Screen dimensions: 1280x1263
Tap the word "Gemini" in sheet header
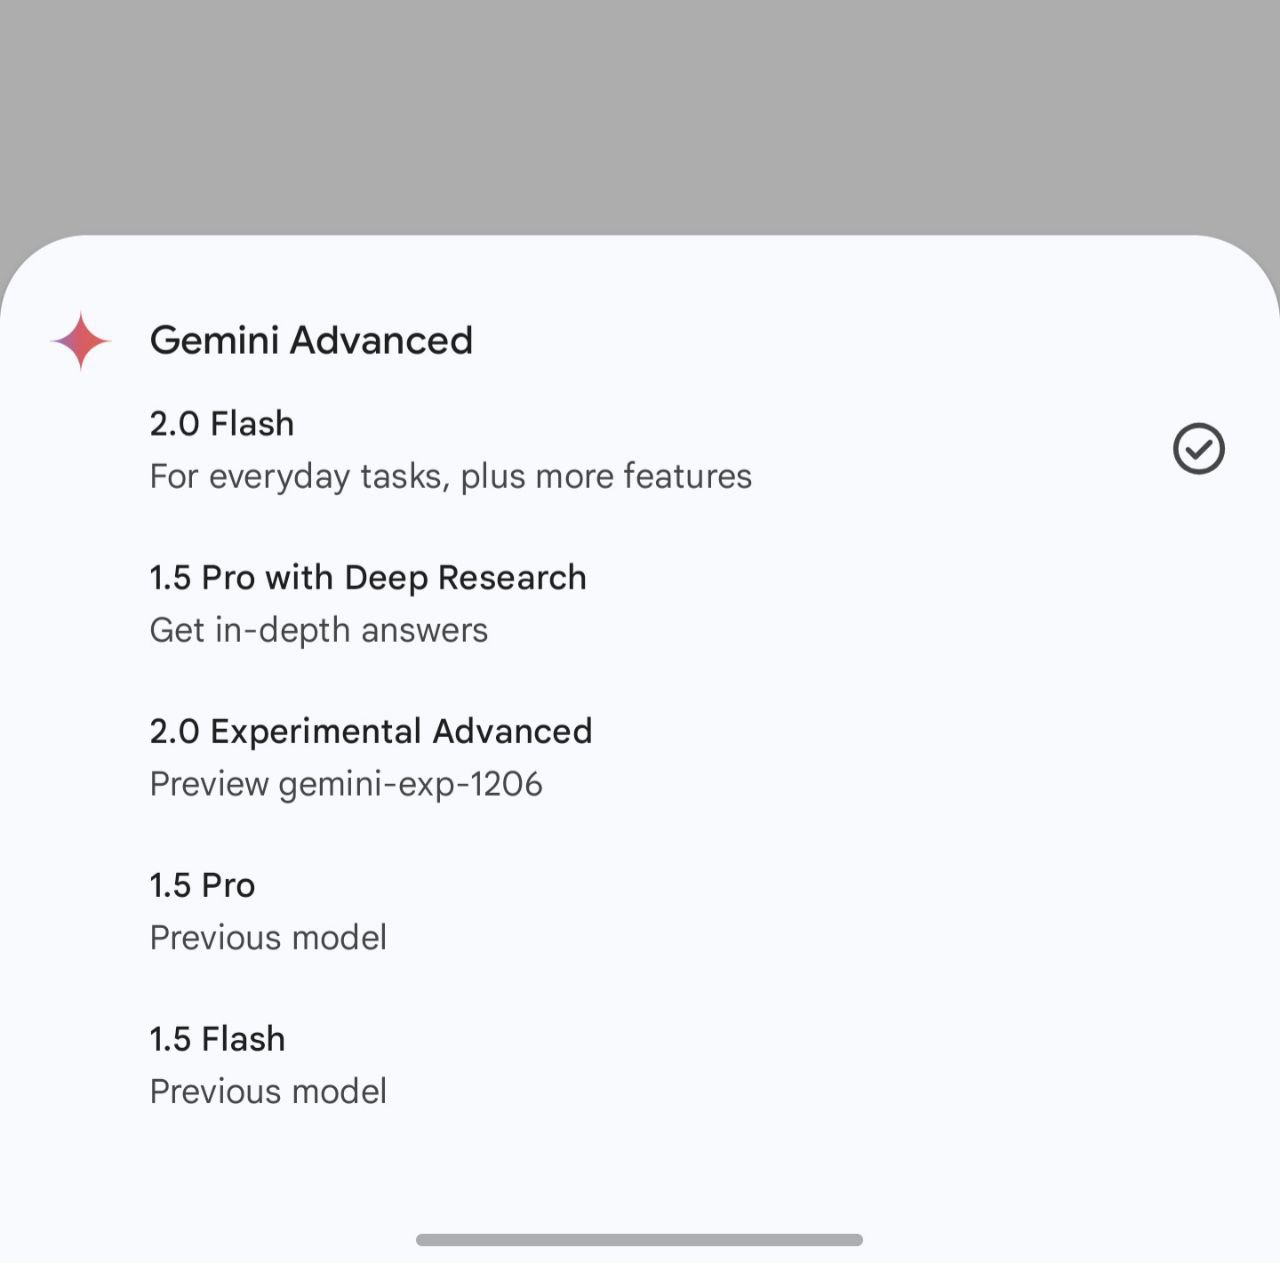tap(214, 341)
